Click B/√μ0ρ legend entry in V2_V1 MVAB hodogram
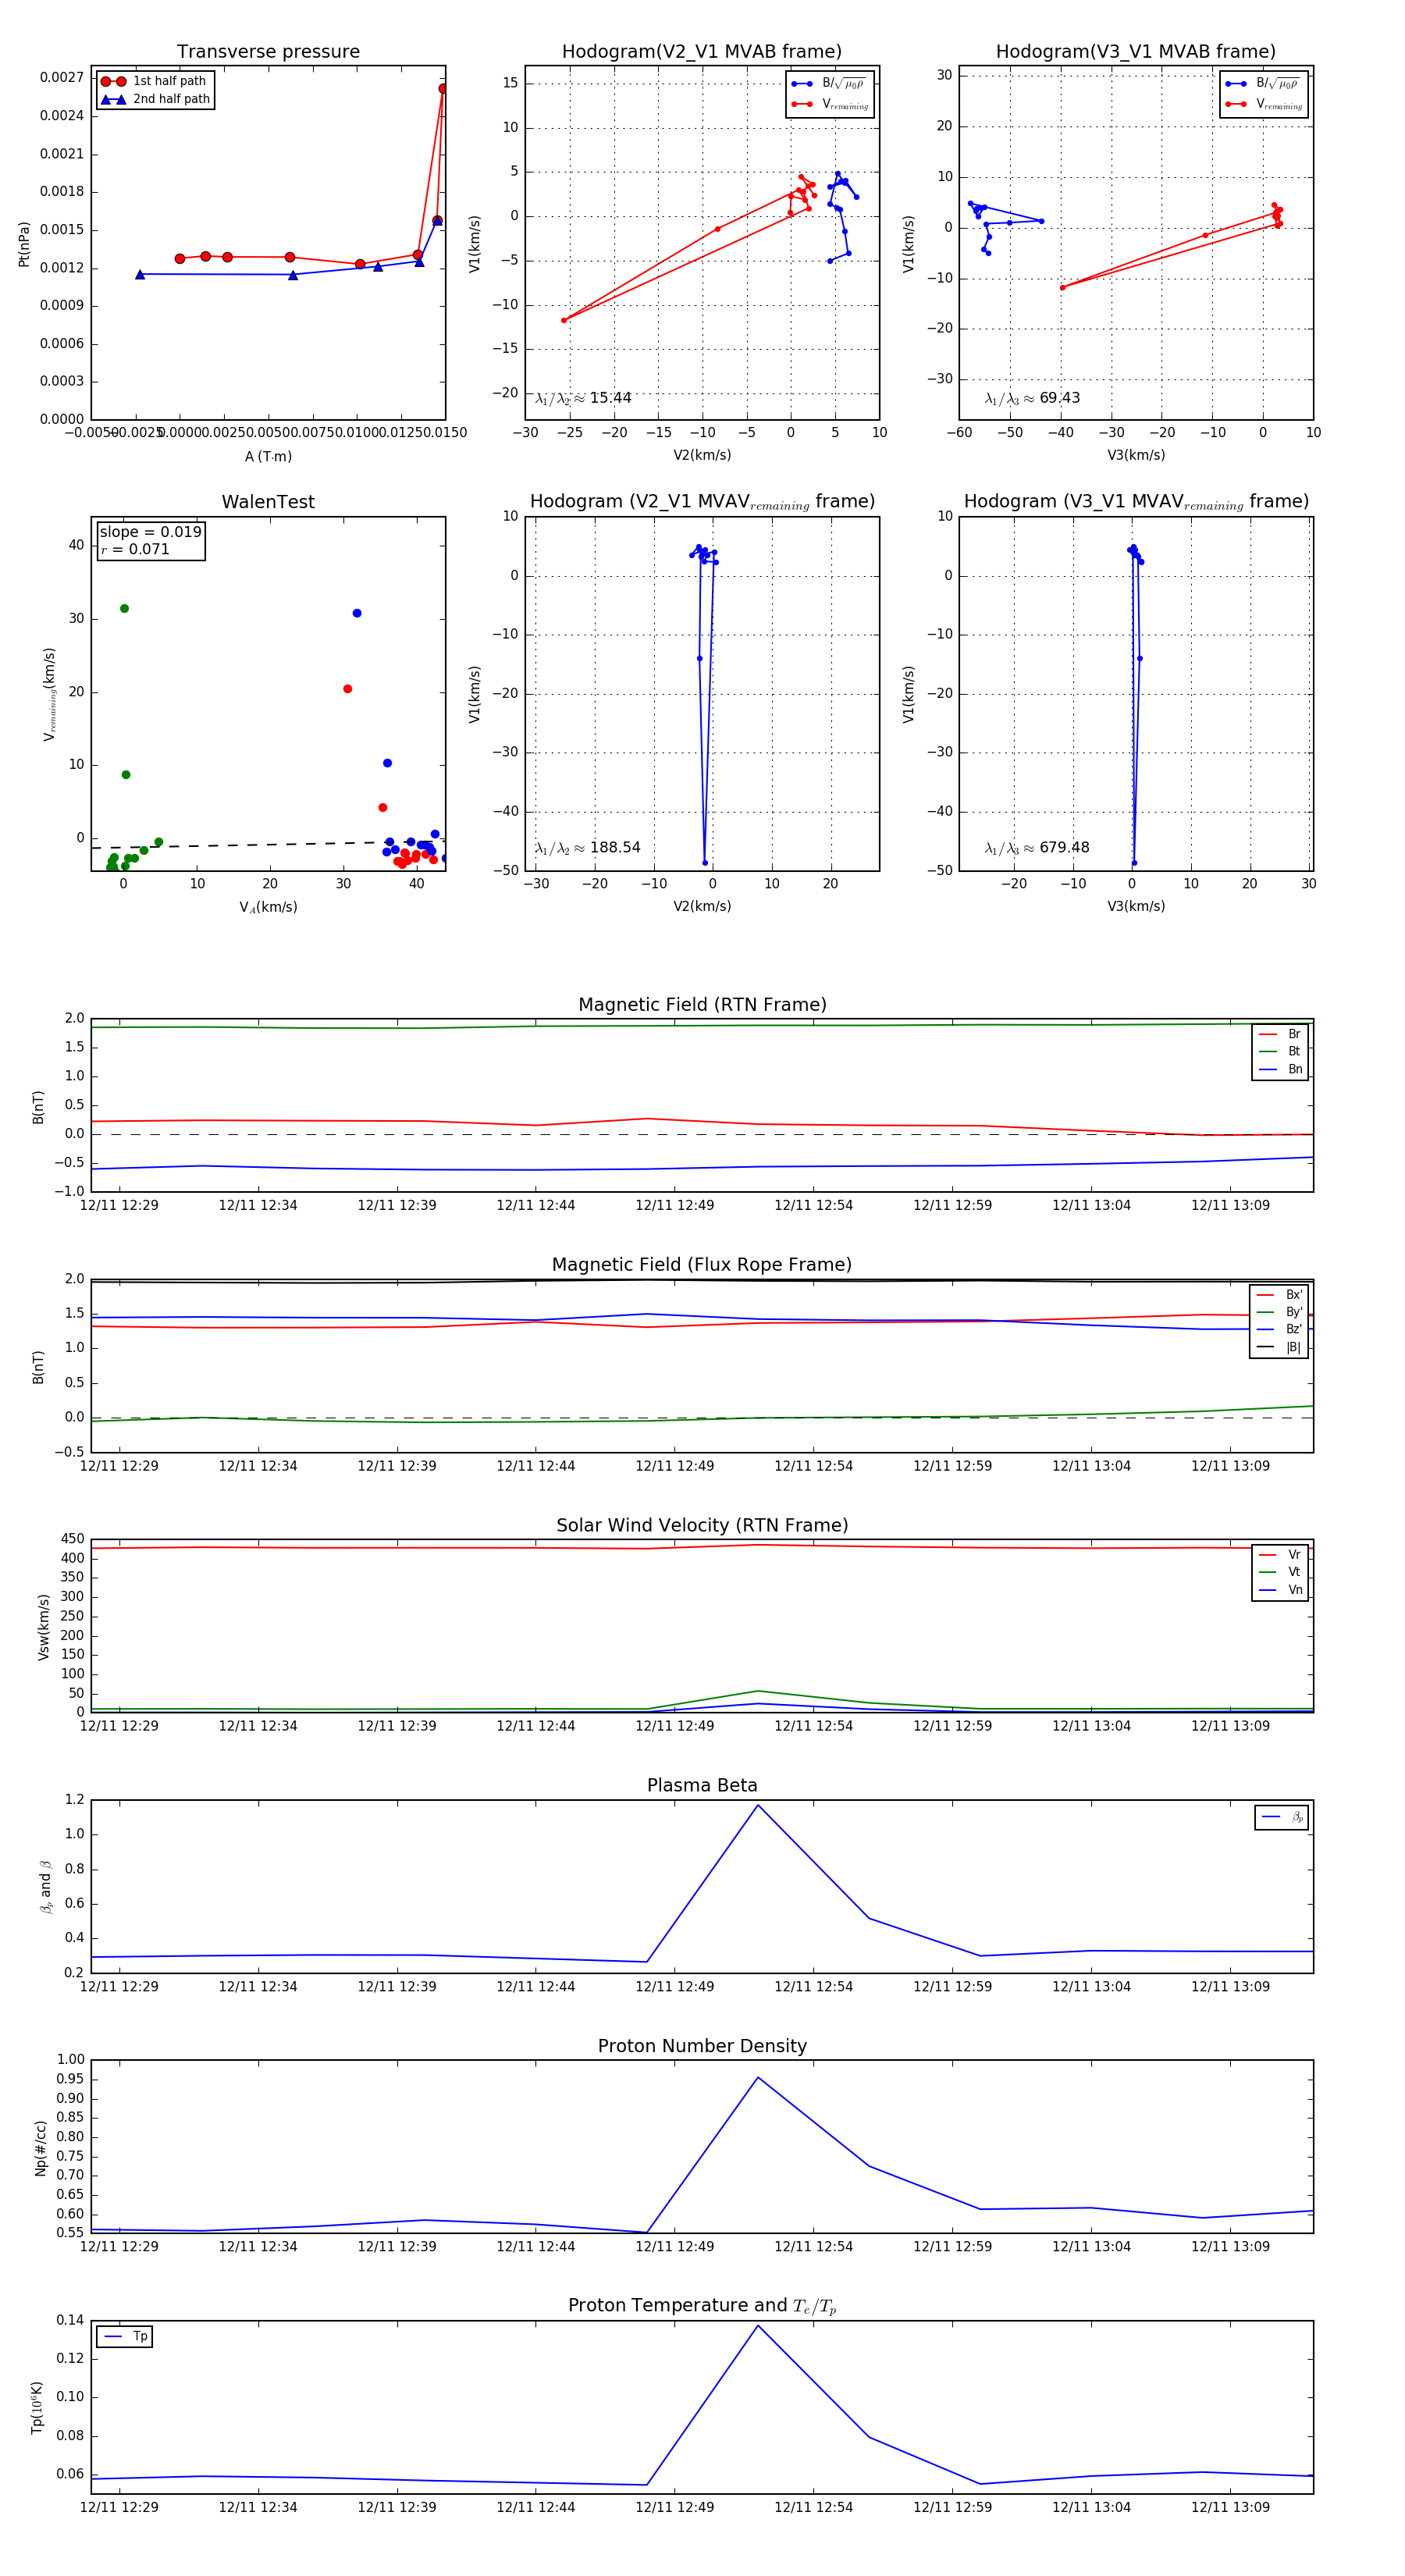 pos(829,83)
